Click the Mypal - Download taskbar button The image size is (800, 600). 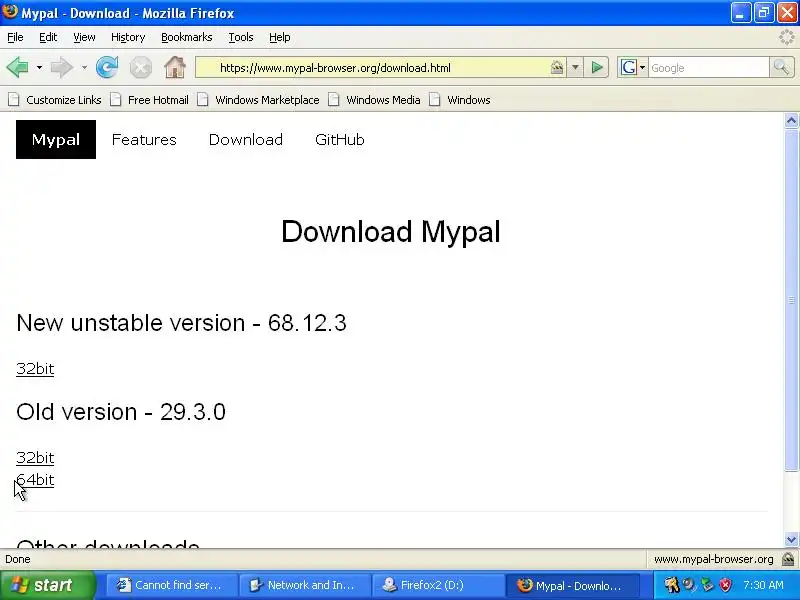[x=571, y=585]
